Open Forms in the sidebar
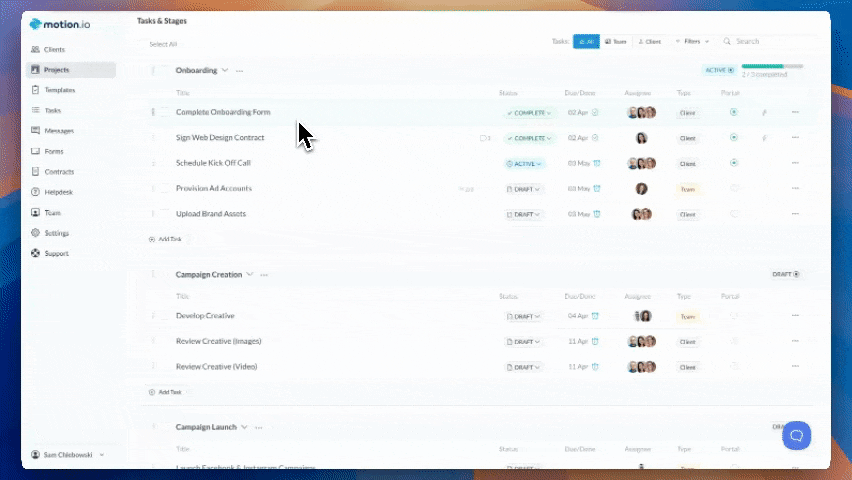Viewport: 852px width, 480px height. pyautogui.click(x=47, y=151)
